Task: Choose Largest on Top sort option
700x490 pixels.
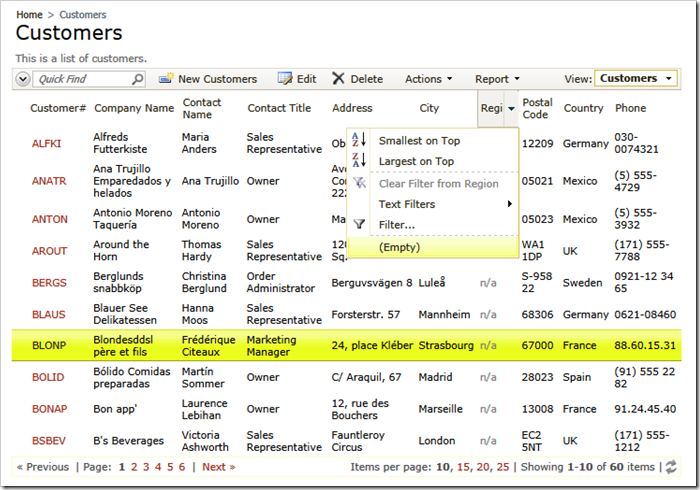Action: (x=416, y=161)
